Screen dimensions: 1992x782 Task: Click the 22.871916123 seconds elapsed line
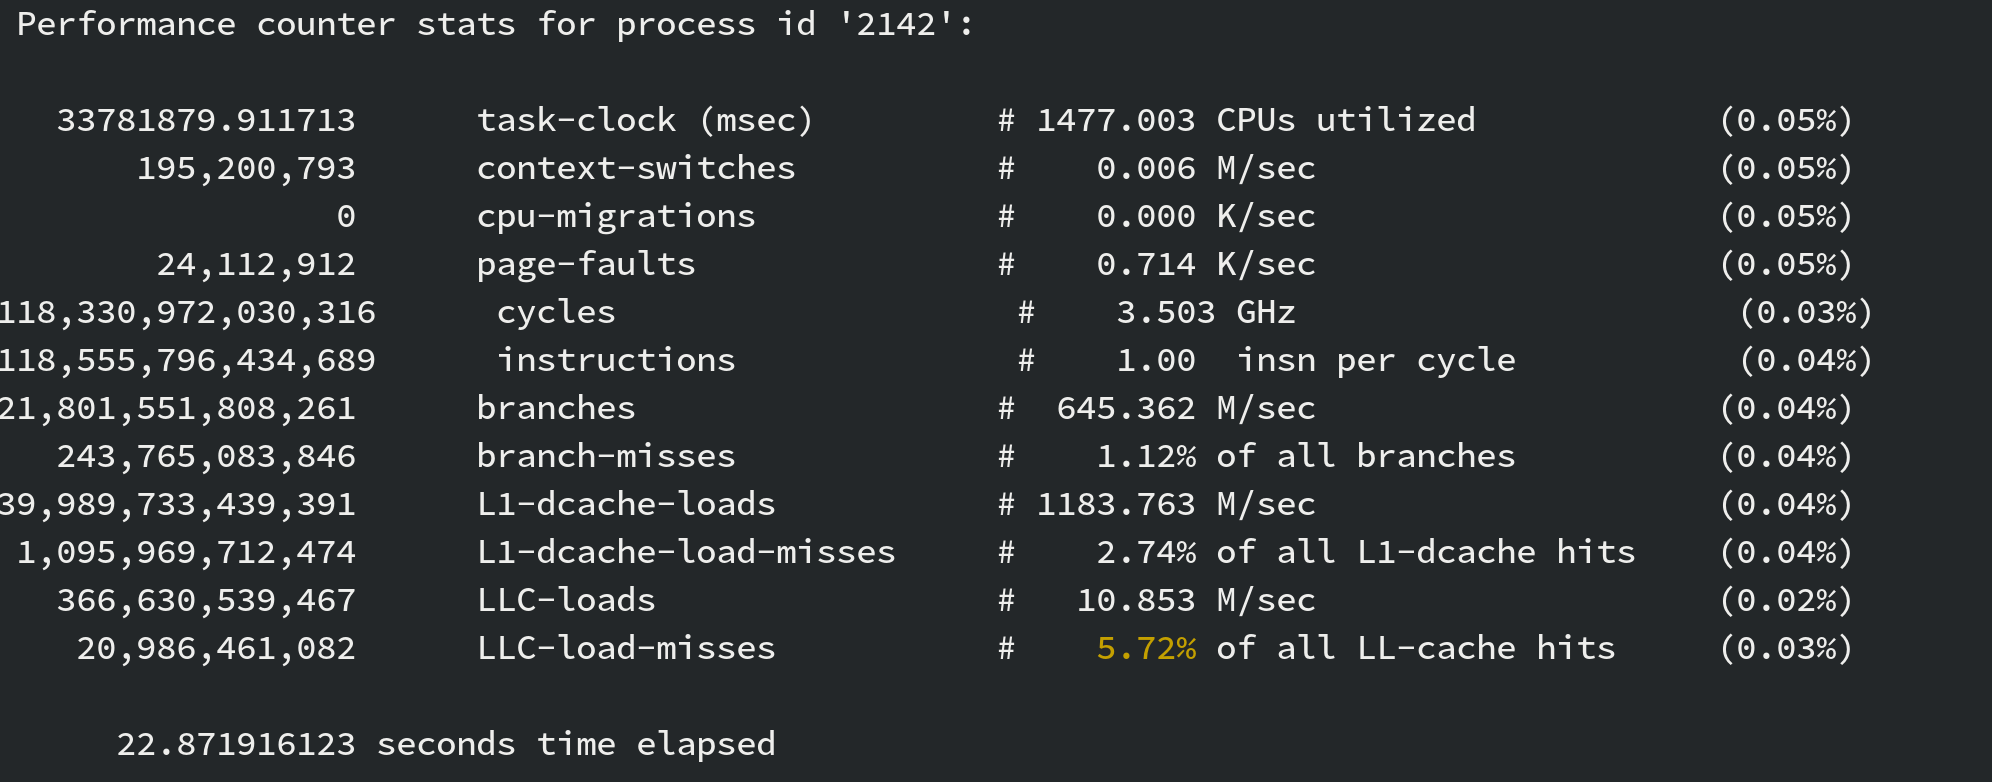tap(446, 744)
